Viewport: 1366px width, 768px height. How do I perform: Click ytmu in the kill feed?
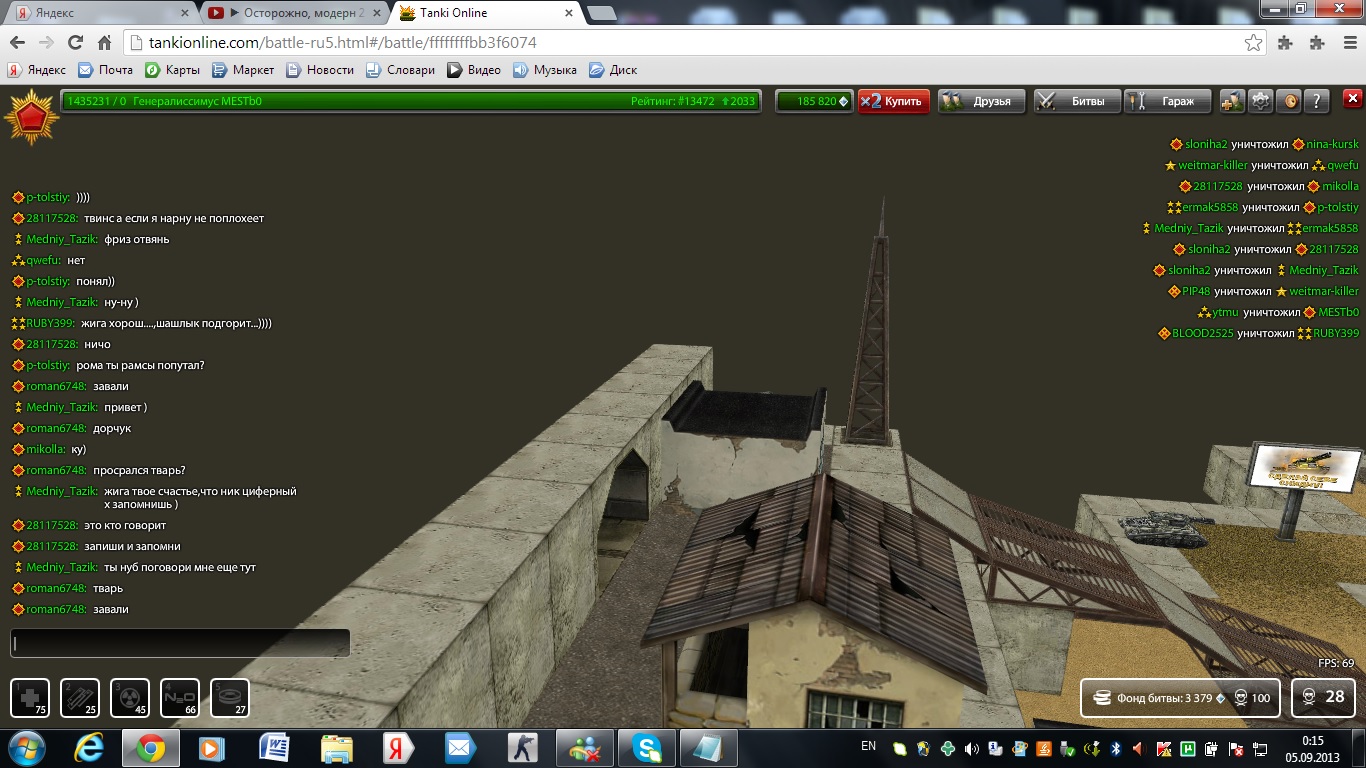coord(1225,312)
